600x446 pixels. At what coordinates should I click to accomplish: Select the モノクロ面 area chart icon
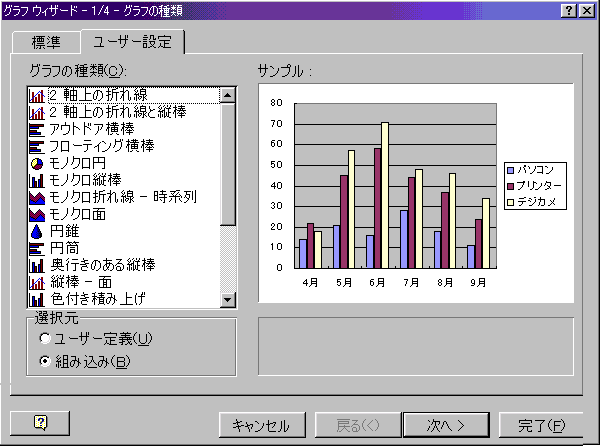37,214
